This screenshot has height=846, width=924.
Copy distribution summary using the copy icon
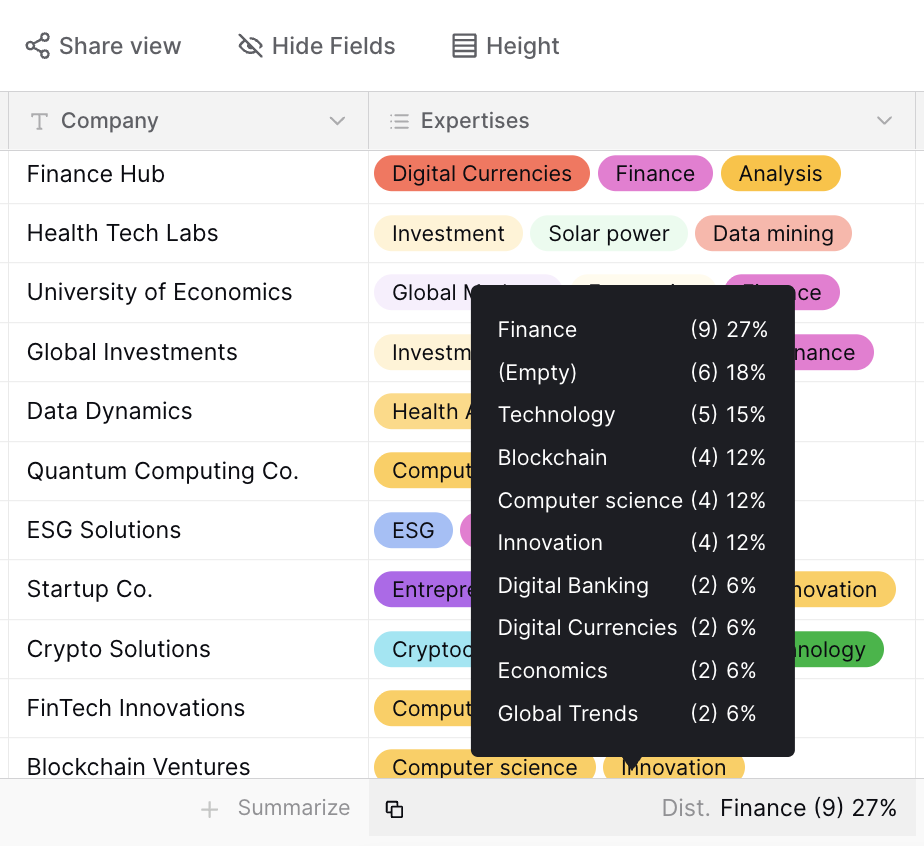[395, 809]
